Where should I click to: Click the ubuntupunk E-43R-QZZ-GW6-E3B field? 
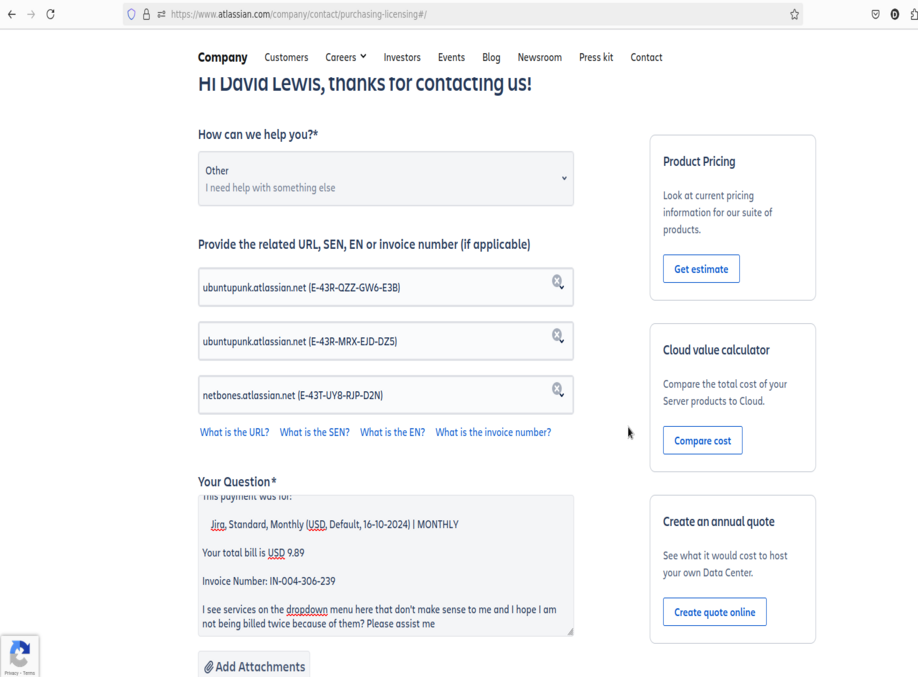[386, 287]
